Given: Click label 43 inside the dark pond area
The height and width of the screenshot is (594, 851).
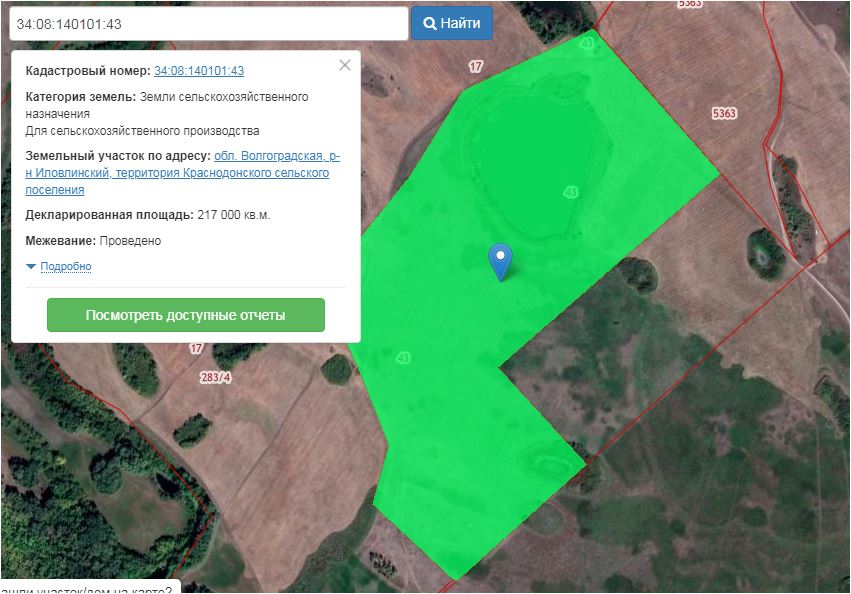Looking at the screenshot, I should 571,192.
